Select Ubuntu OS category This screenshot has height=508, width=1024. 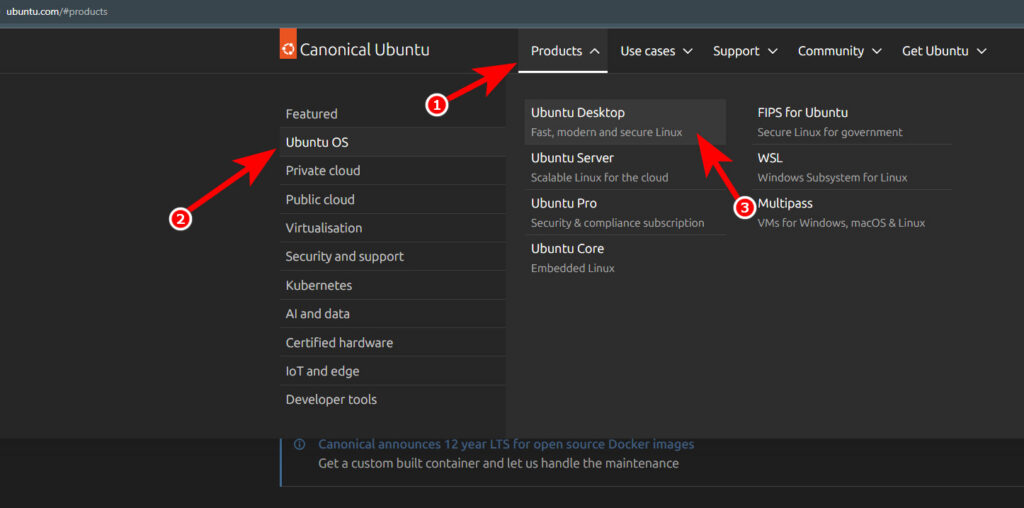click(x=392, y=142)
